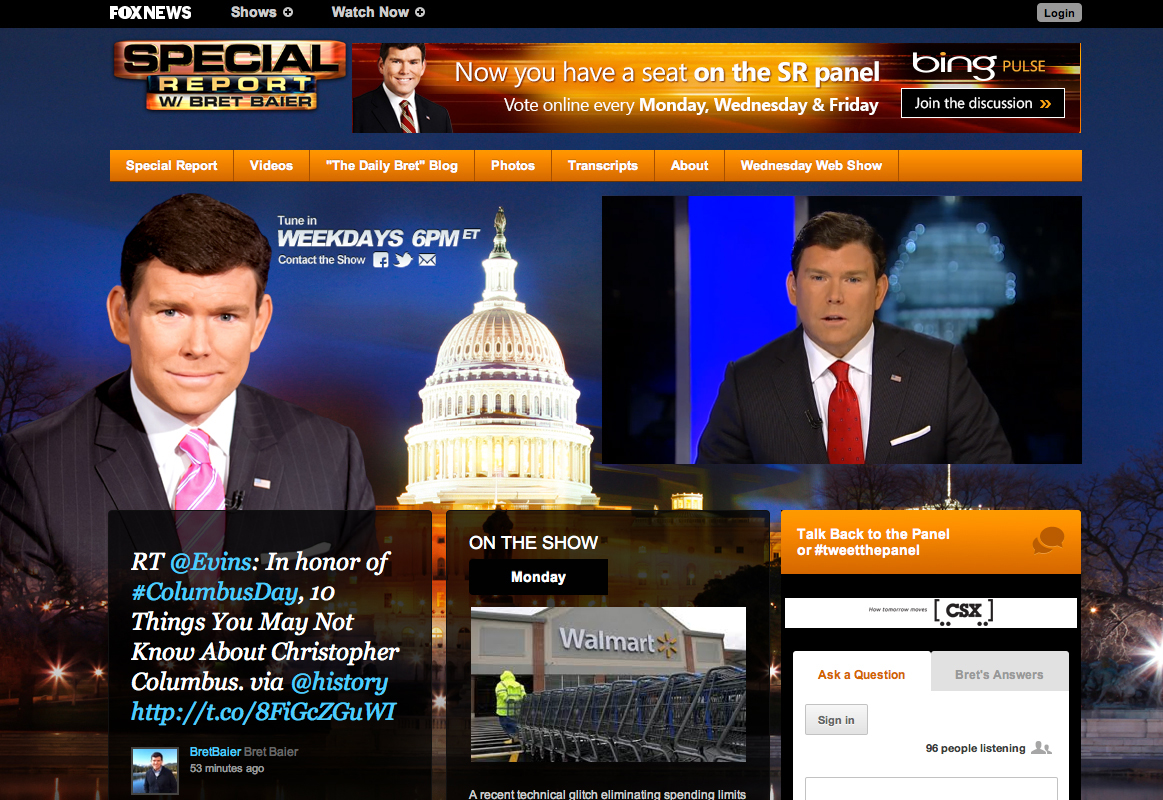The image size is (1163, 800).
Task: Open the About nav item
Action: coord(689,165)
